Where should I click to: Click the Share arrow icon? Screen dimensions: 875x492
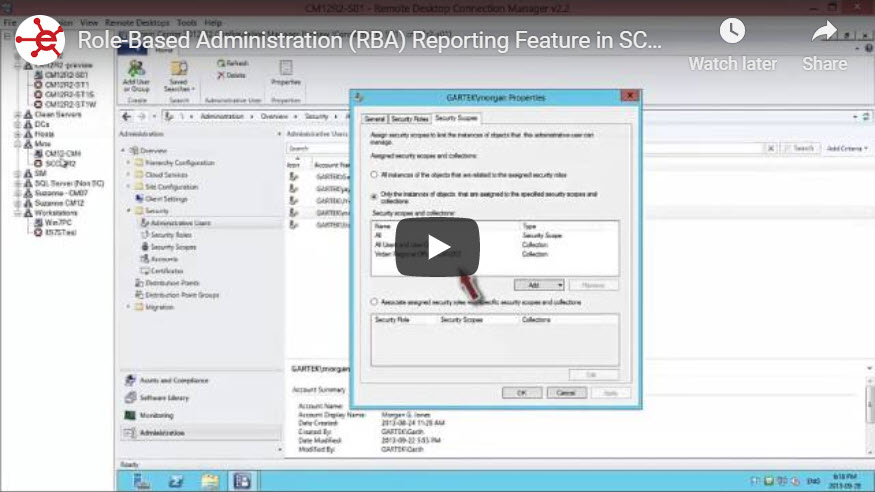pos(824,32)
